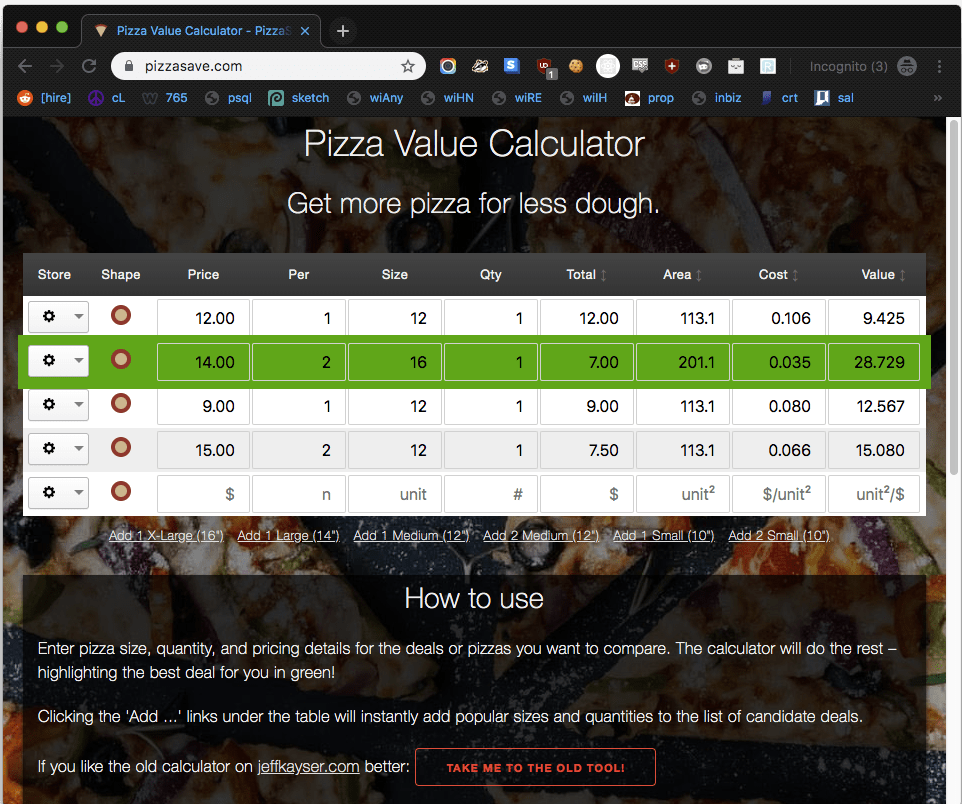Screen dimensions: 962x804
Task: Open the crt bookmark
Action: pyautogui.click(x=780, y=98)
